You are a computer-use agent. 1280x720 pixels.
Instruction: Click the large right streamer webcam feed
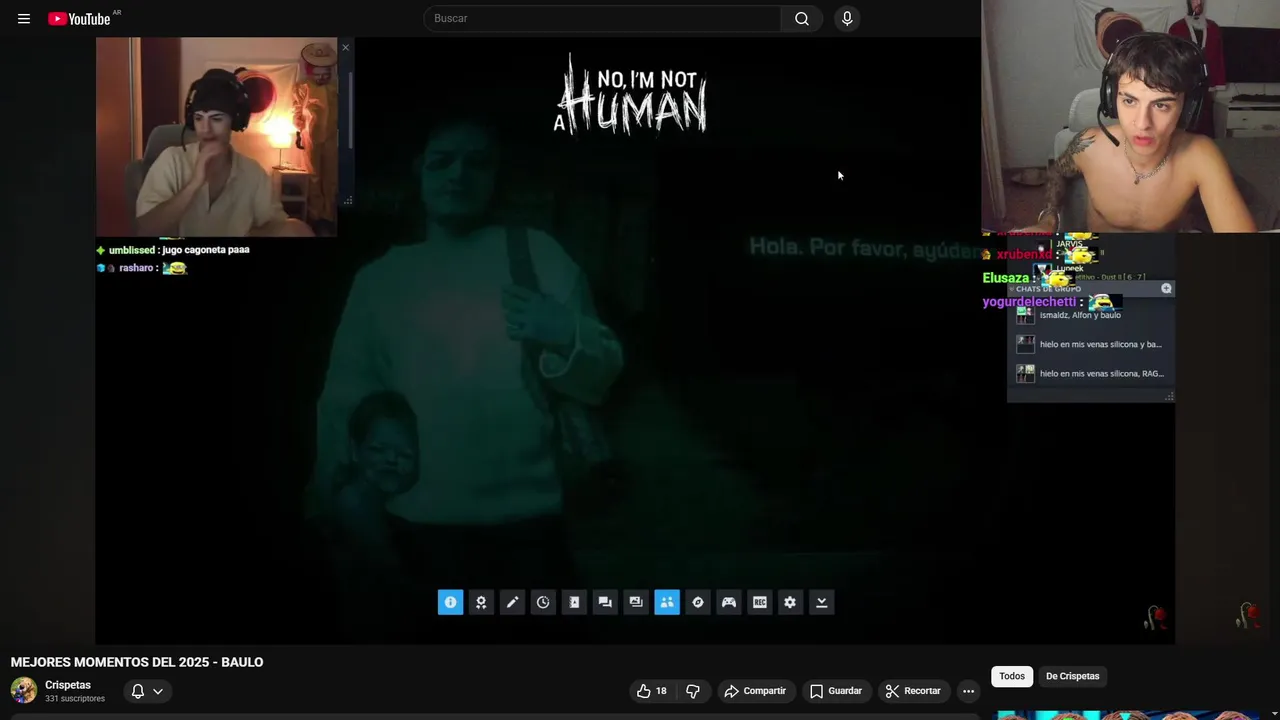(1130, 116)
